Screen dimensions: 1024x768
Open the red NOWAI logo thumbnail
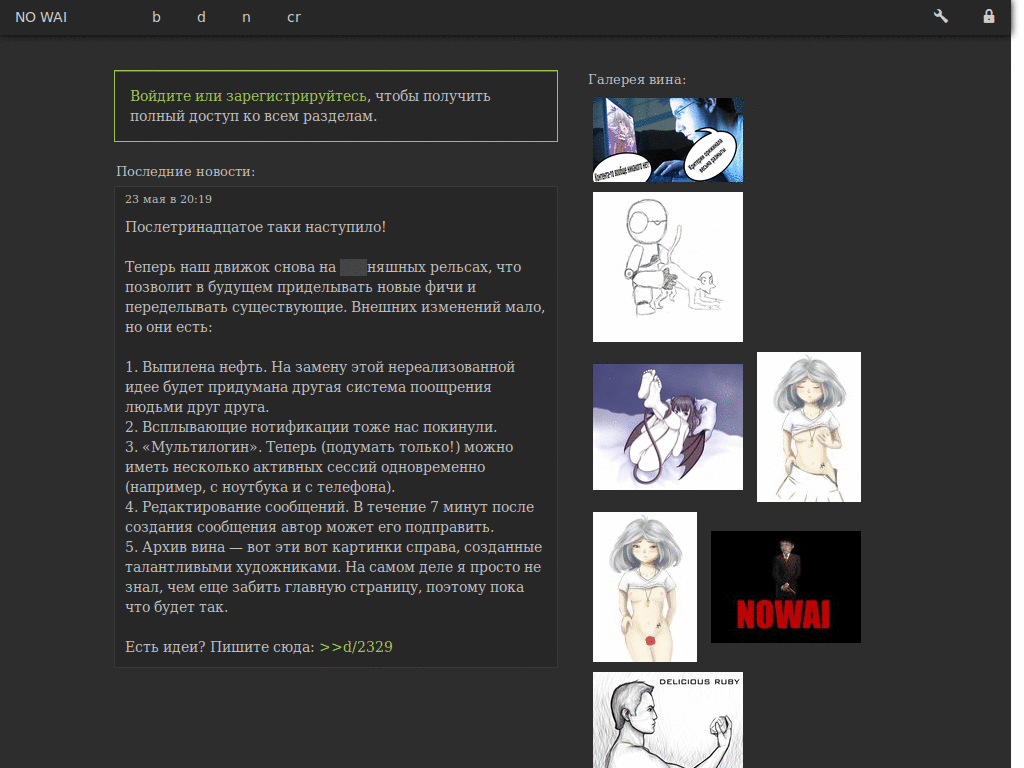pyautogui.click(x=786, y=587)
